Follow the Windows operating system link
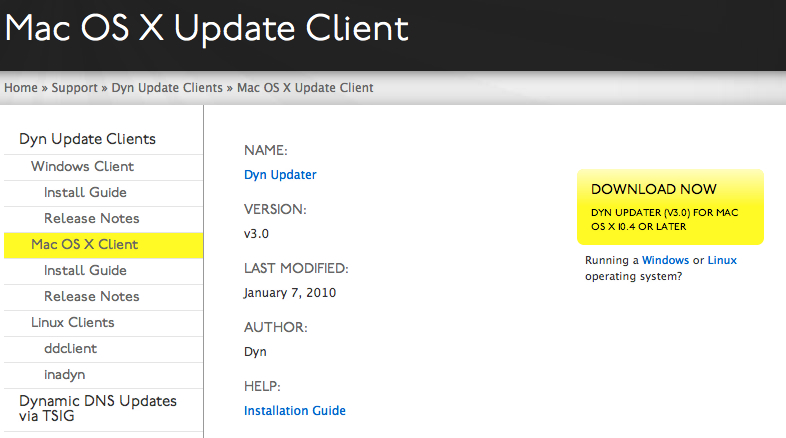 (x=665, y=261)
